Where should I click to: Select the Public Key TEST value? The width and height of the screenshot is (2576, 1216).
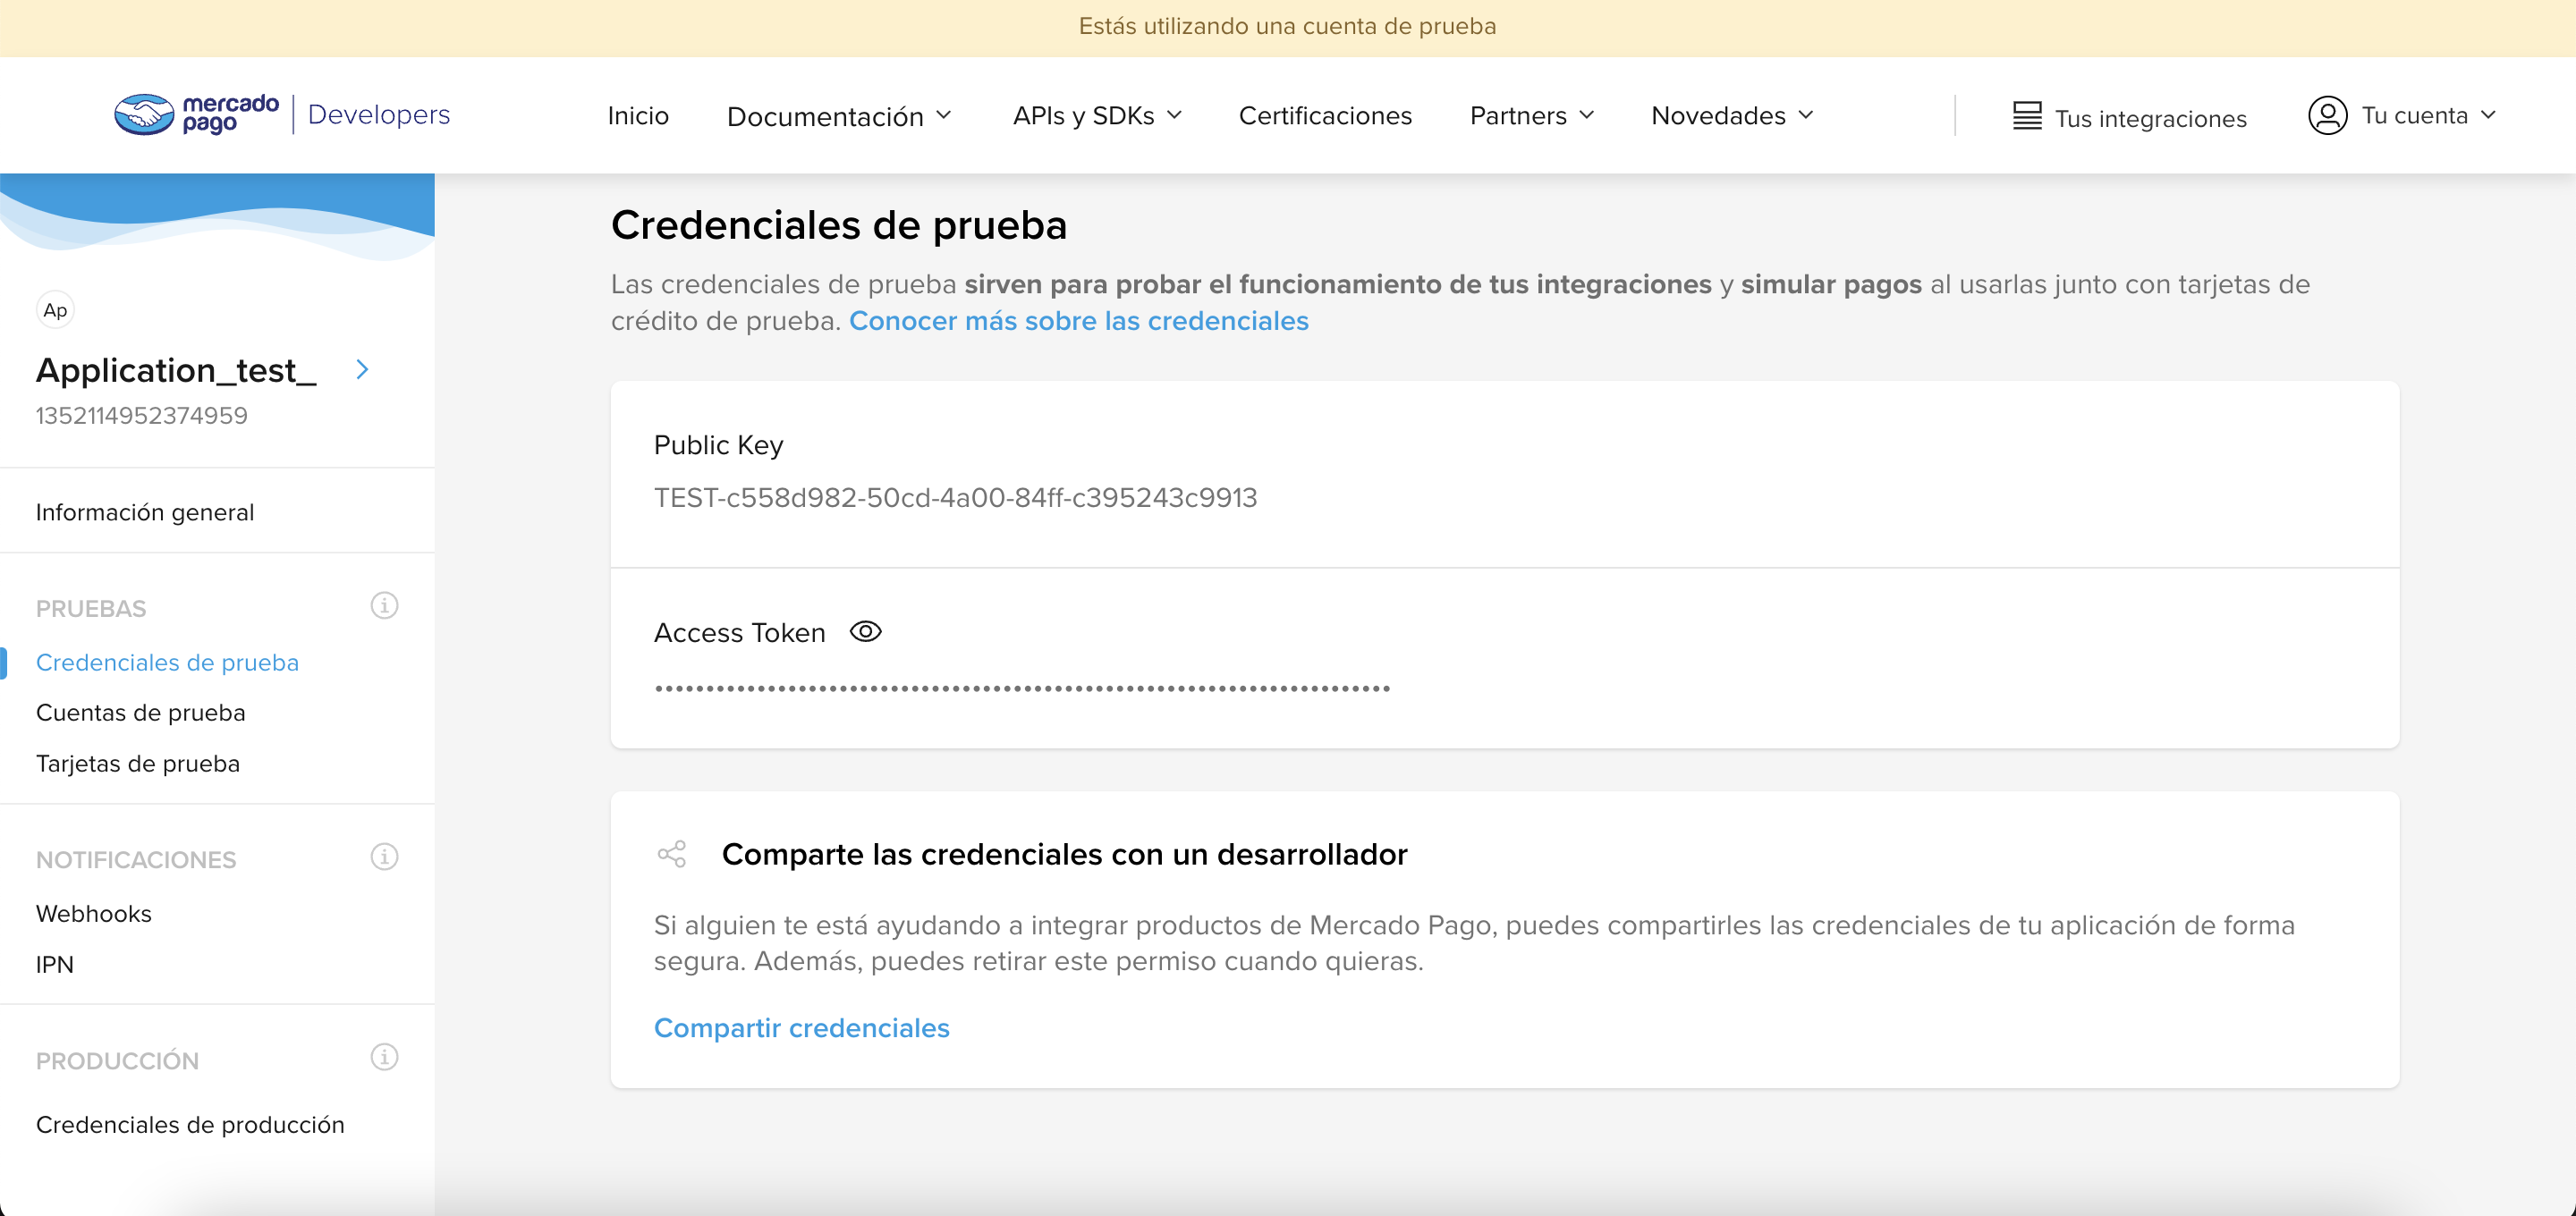tap(955, 498)
